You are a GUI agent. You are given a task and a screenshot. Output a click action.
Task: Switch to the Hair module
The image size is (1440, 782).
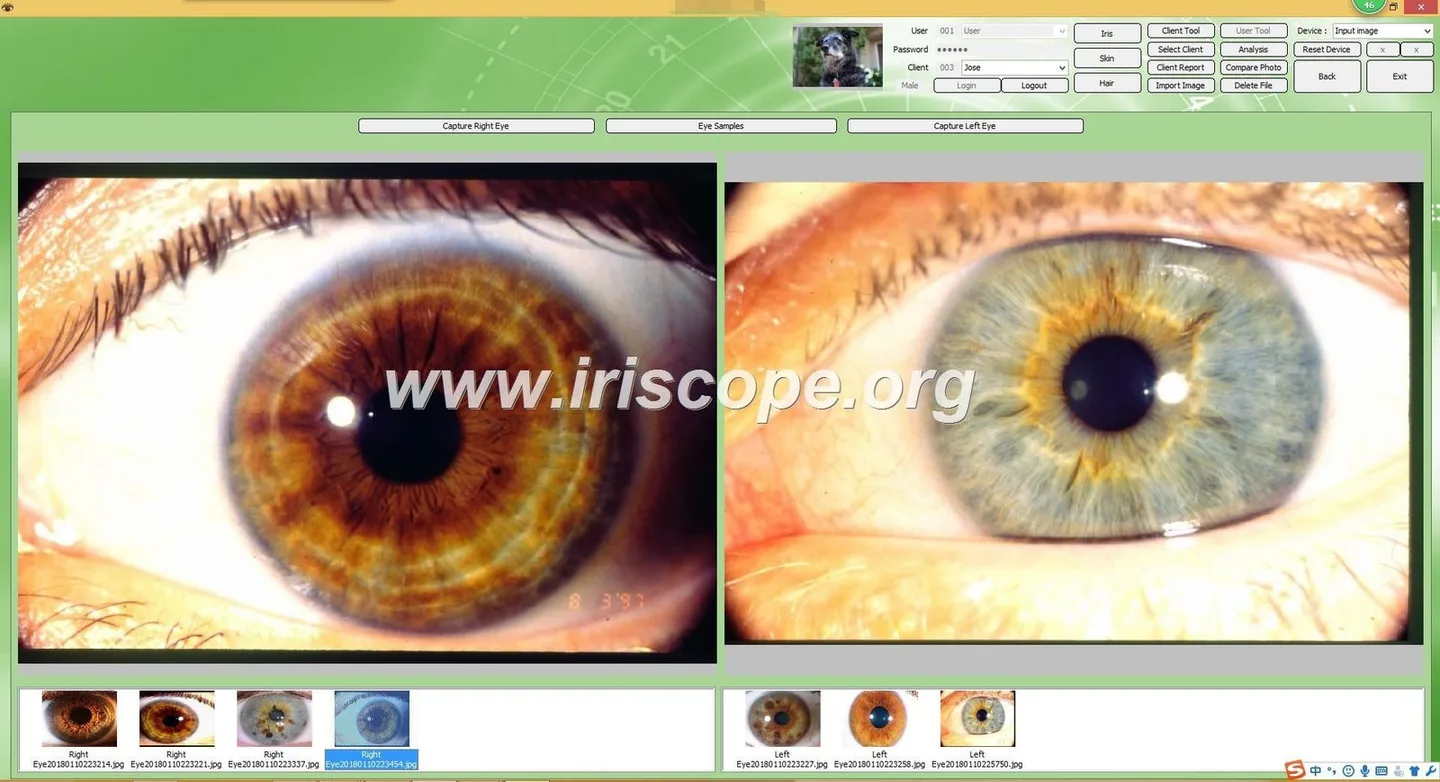(1107, 83)
